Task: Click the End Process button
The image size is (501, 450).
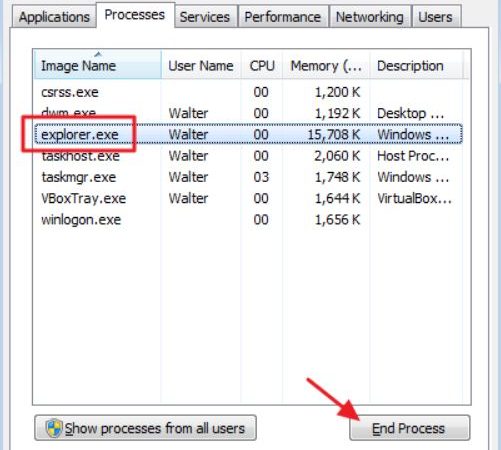Action: point(409,428)
